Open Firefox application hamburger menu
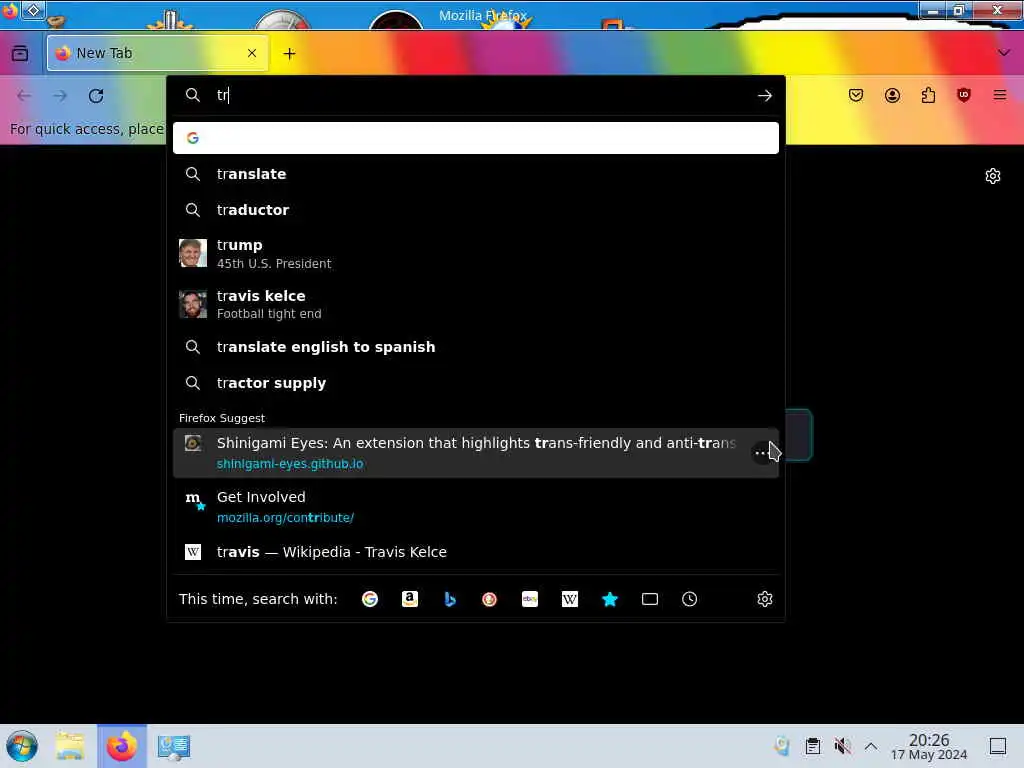This screenshot has width=1024, height=768. 1000,95
